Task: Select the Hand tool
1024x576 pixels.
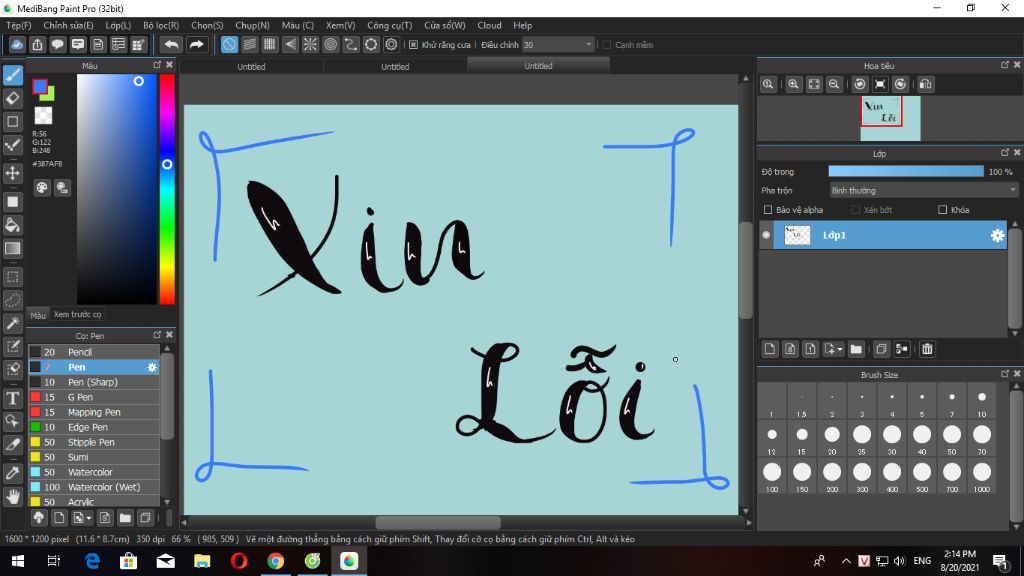Action: point(13,497)
